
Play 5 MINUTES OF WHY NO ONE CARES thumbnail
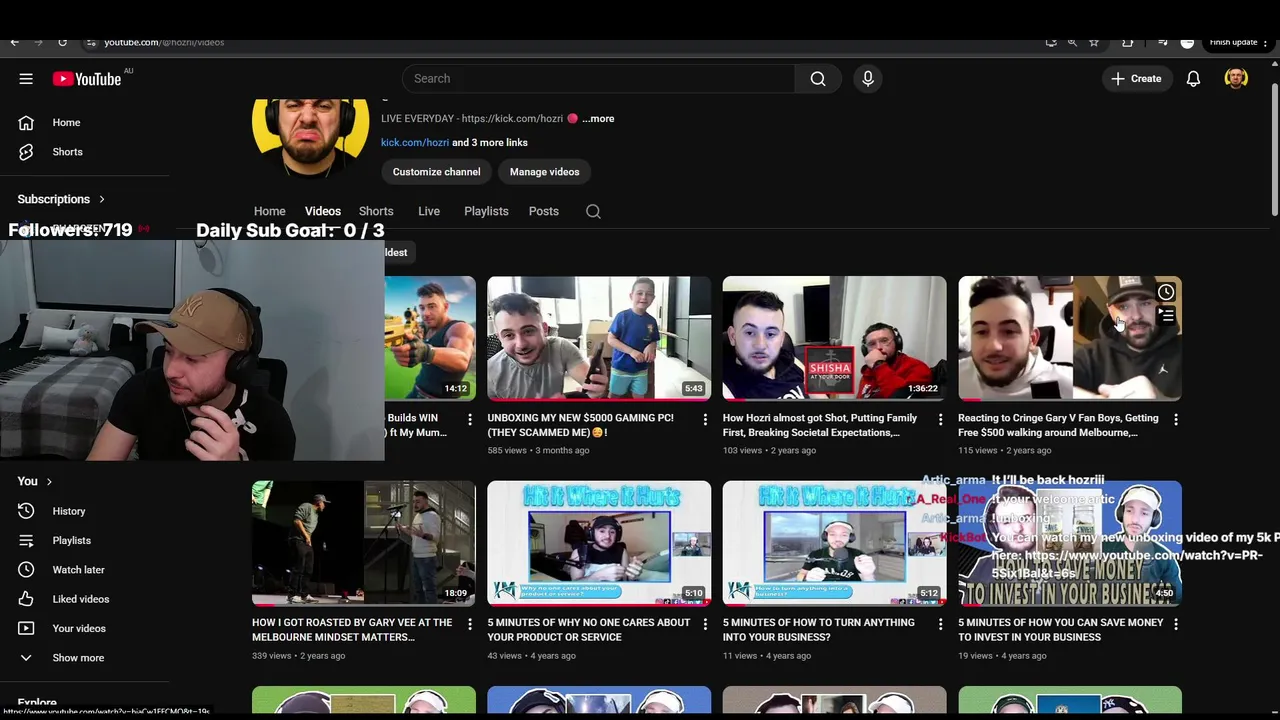[x=599, y=543]
